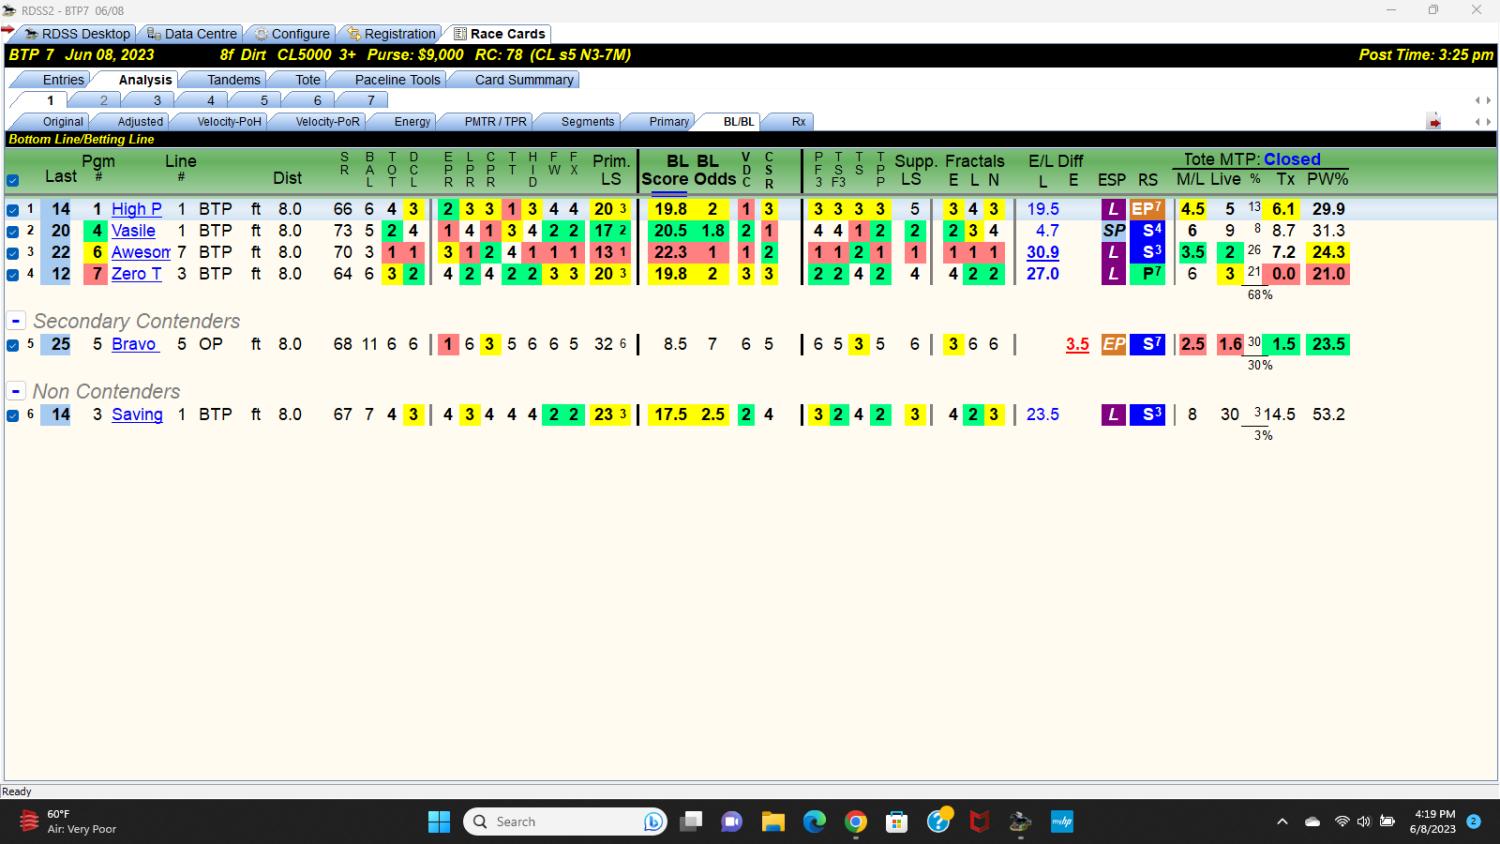Toggle the select-all checkbox in the header row
The width and height of the screenshot is (1500, 844).
point(13,181)
